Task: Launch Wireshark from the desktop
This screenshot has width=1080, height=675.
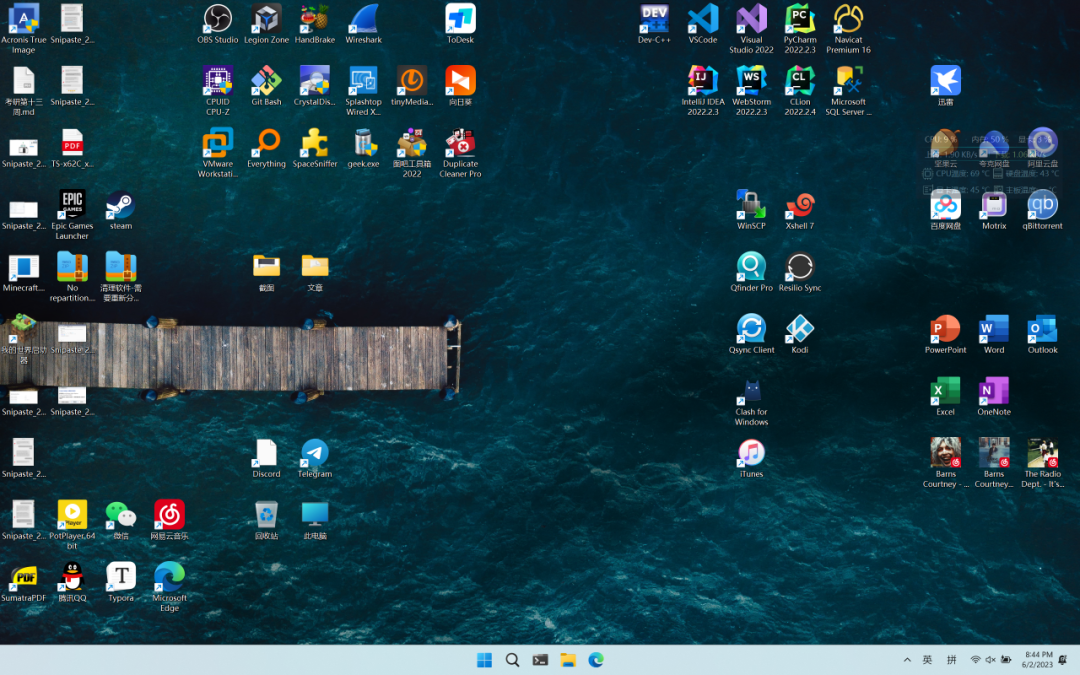Action: click(364, 24)
